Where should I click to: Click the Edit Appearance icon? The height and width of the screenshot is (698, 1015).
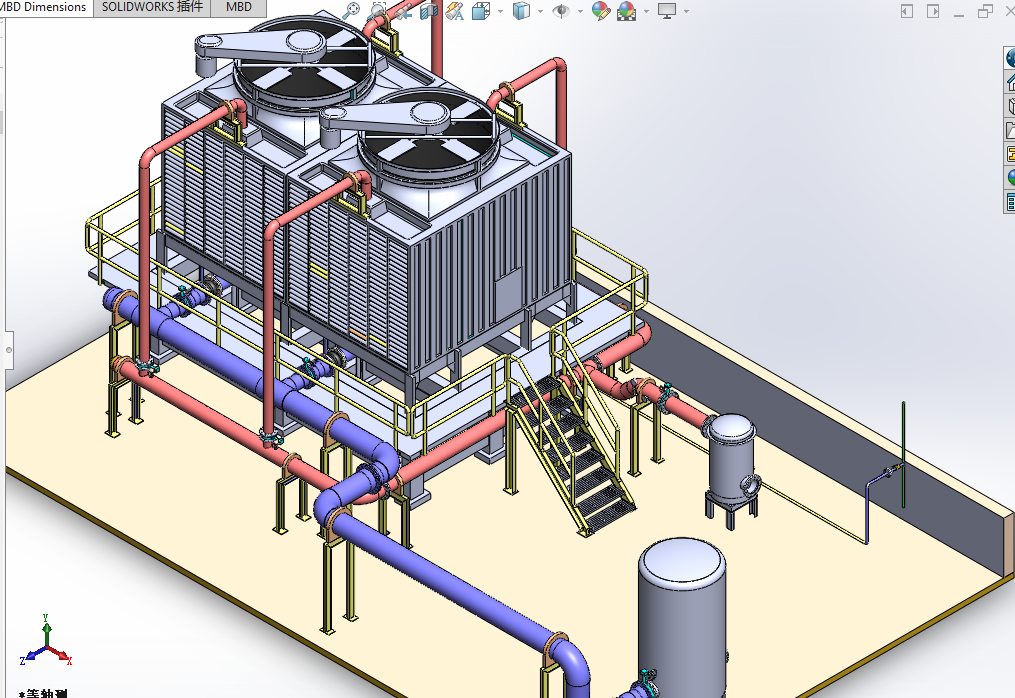(600, 11)
